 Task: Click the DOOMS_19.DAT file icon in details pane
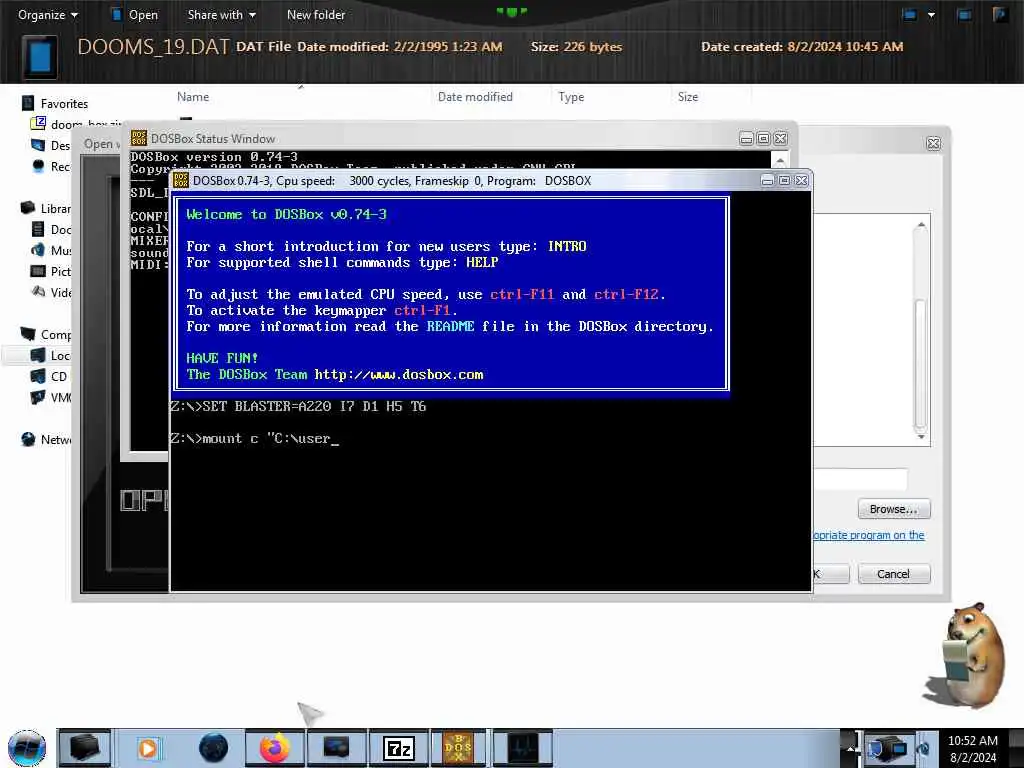click(x=40, y=56)
